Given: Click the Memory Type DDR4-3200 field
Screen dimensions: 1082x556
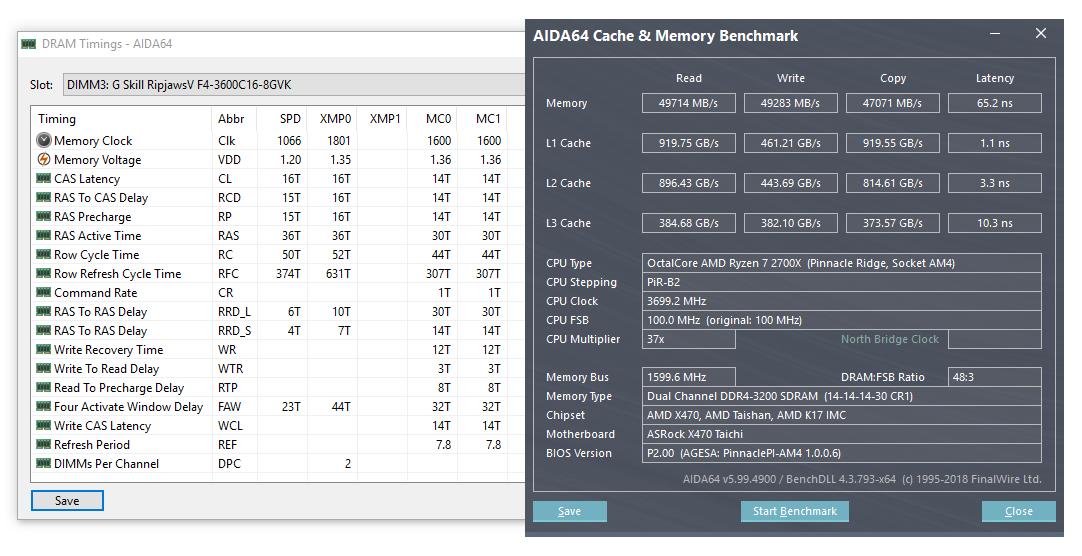Looking at the screenshot, I should pos(842,396).
